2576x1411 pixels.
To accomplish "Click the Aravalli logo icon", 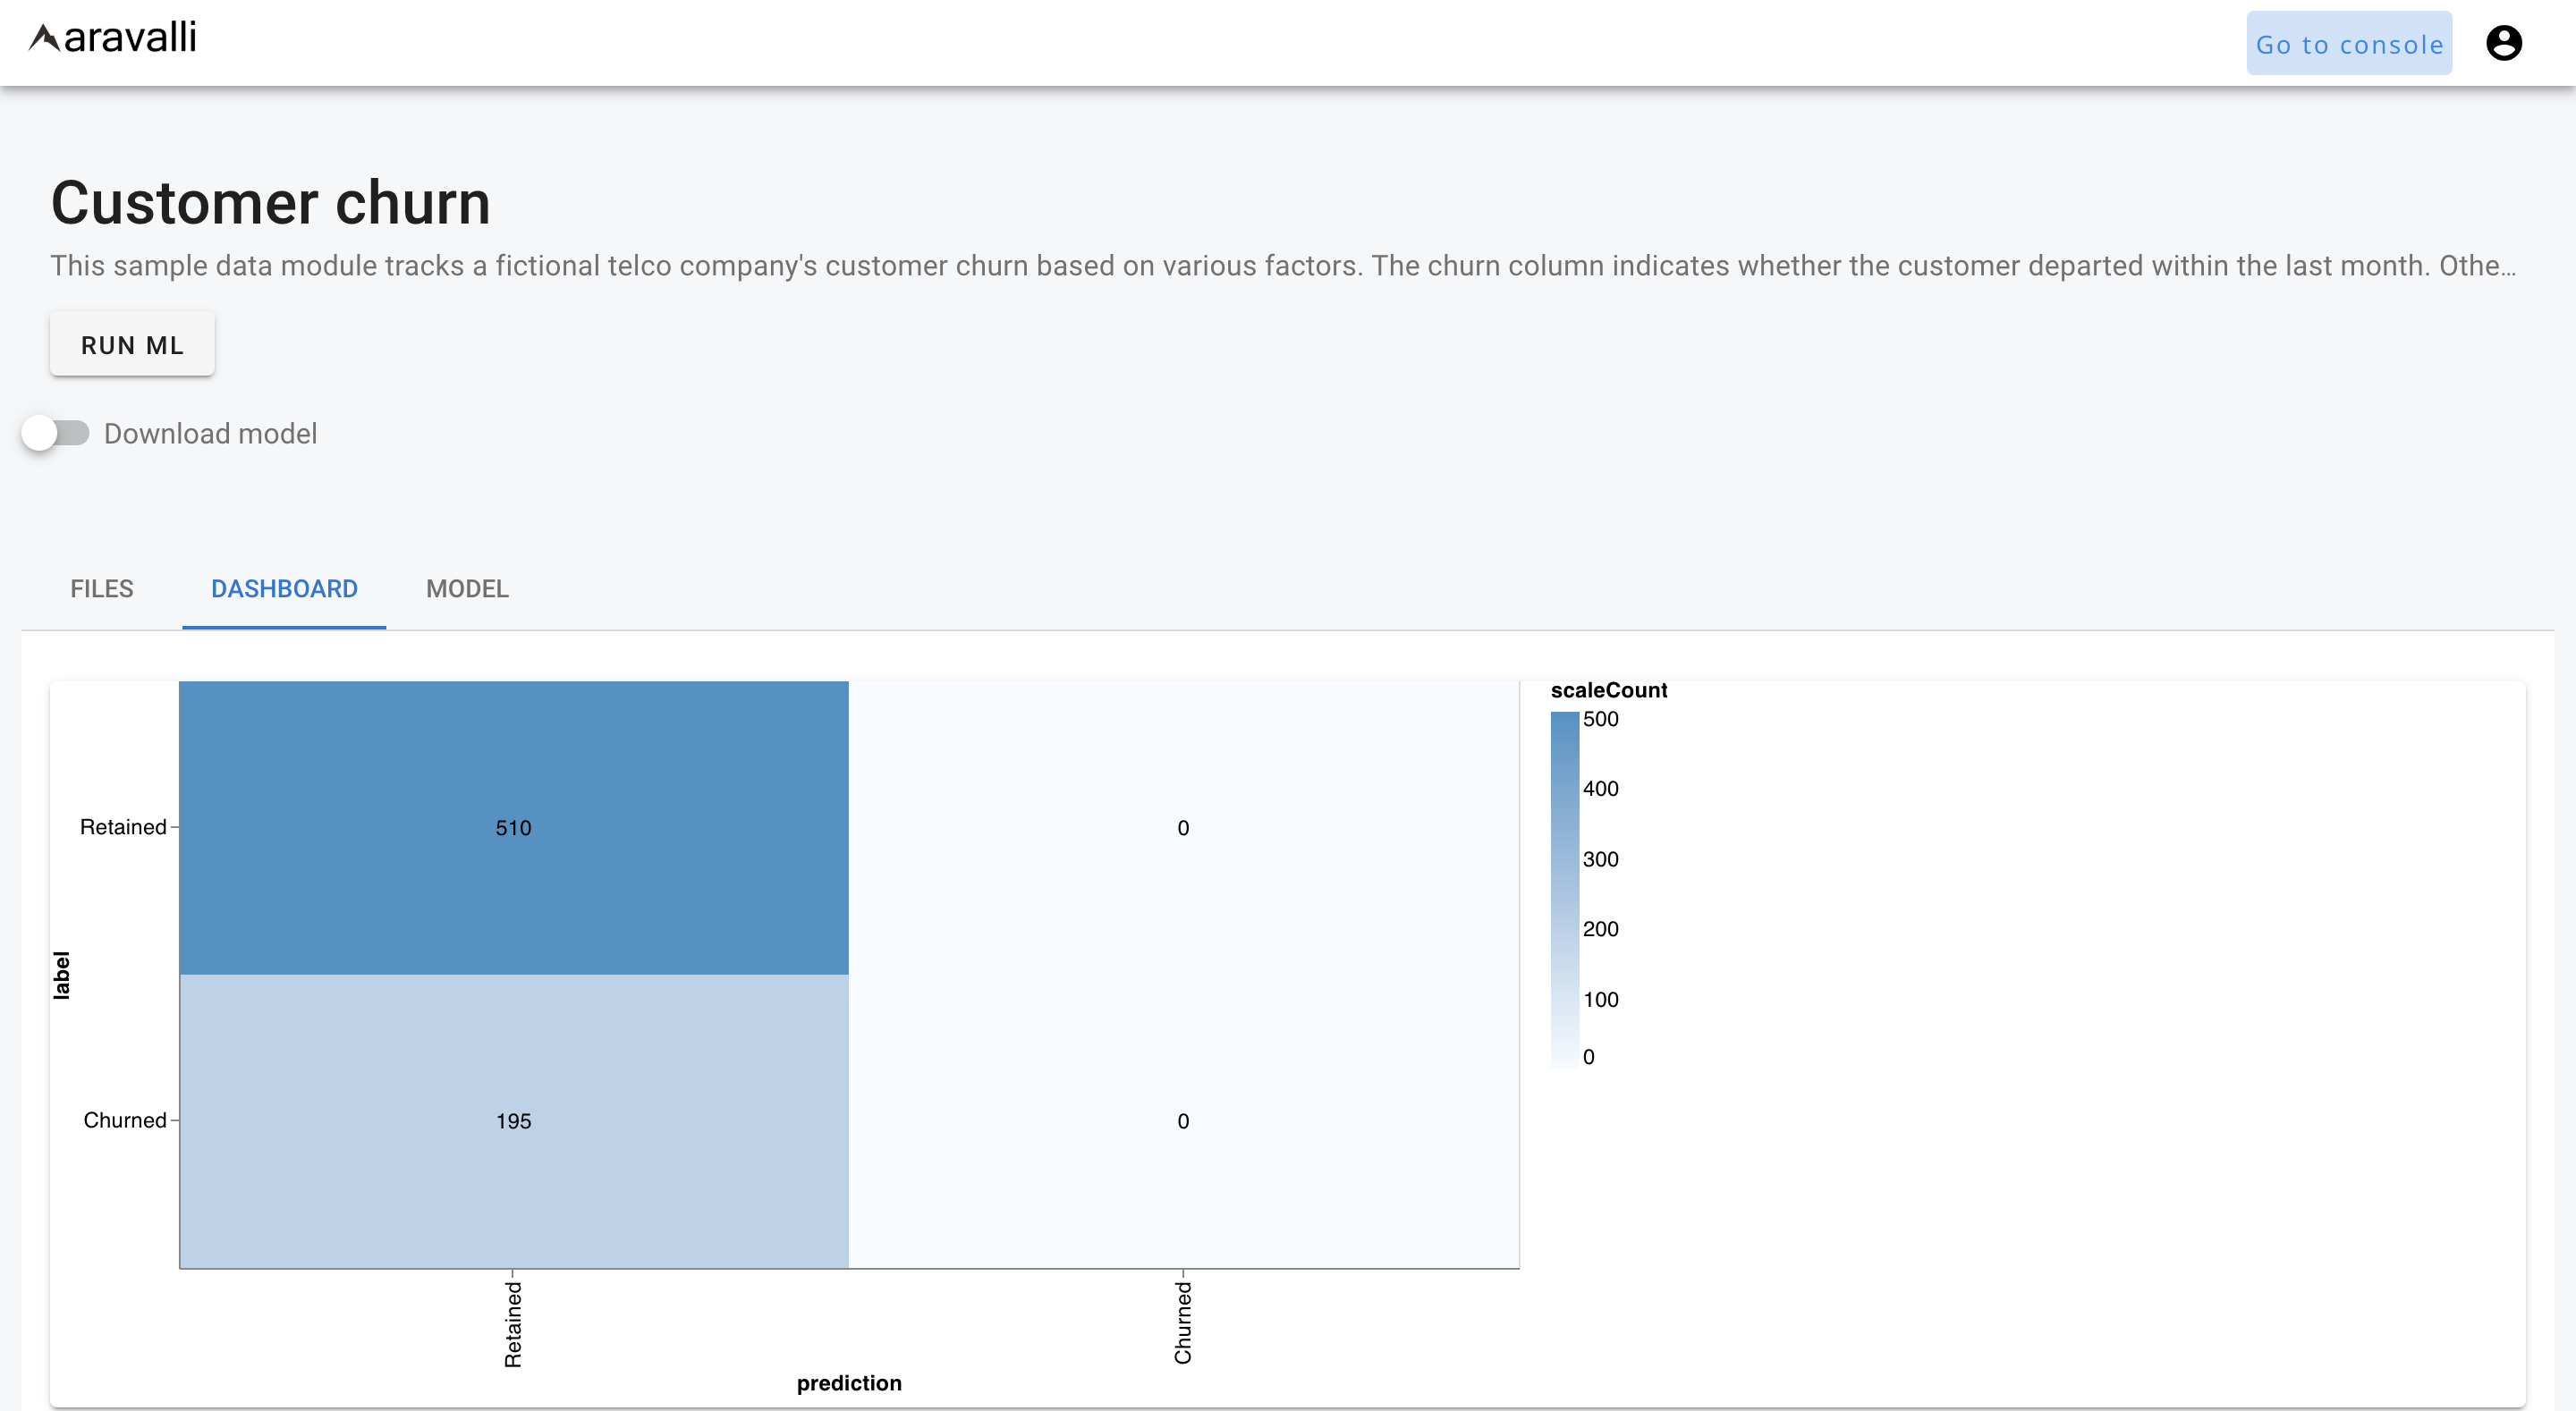I will click(x=44, y=38).
